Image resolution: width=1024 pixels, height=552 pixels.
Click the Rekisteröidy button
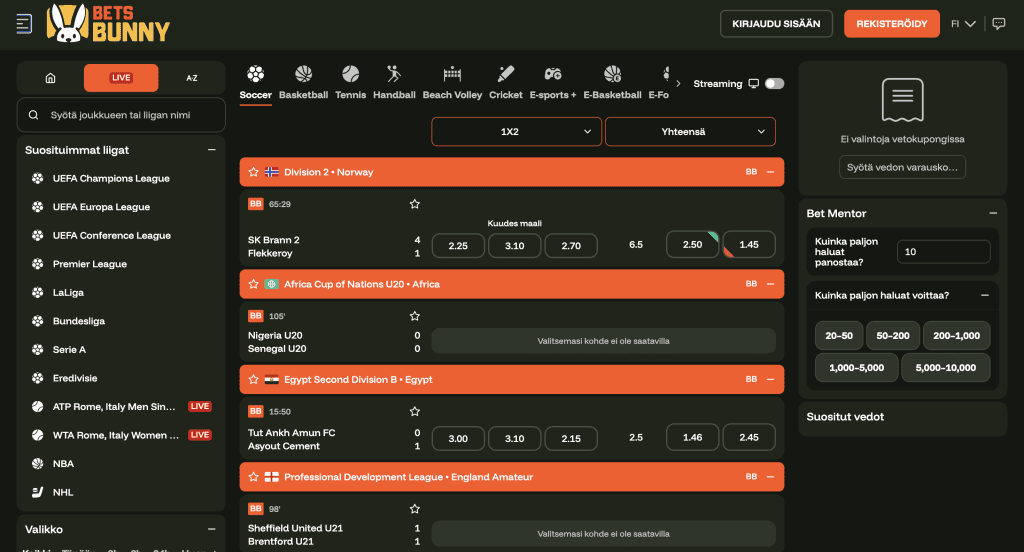point(891,24)
